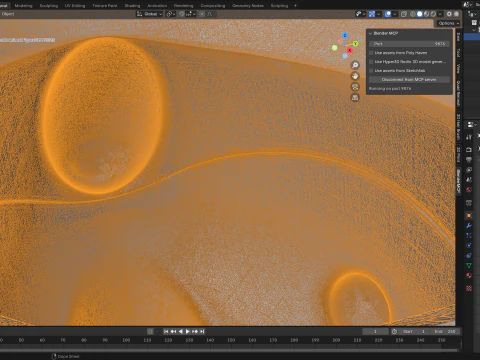The width and height of the screenshot is (480, 360).
Task: Toggle X-ray display in viewport header
Action: [404, 14]
